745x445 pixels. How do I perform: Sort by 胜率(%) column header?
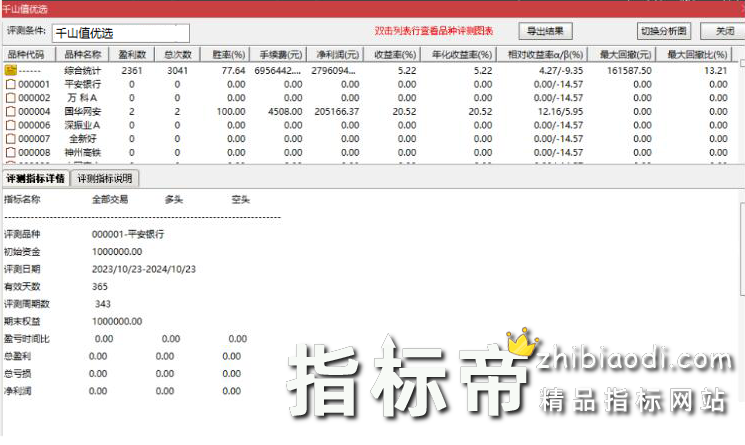coord(224,55)
